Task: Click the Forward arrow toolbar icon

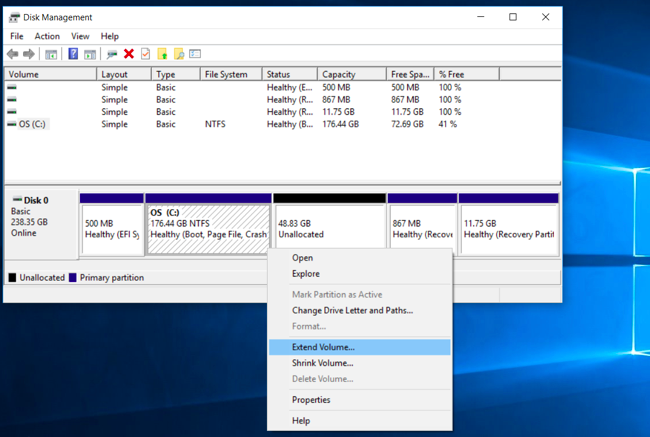Action: 29,54
